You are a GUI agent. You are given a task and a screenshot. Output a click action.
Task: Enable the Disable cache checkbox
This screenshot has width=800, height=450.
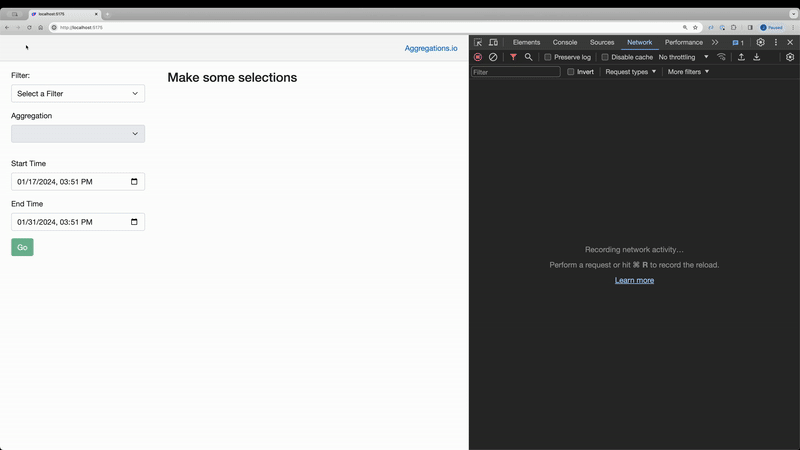click(x=605, y=57)
